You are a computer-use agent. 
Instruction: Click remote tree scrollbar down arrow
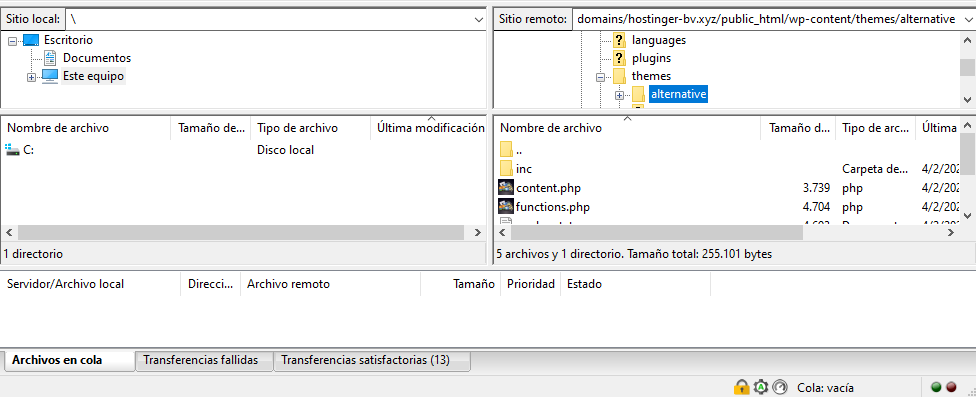967,100
